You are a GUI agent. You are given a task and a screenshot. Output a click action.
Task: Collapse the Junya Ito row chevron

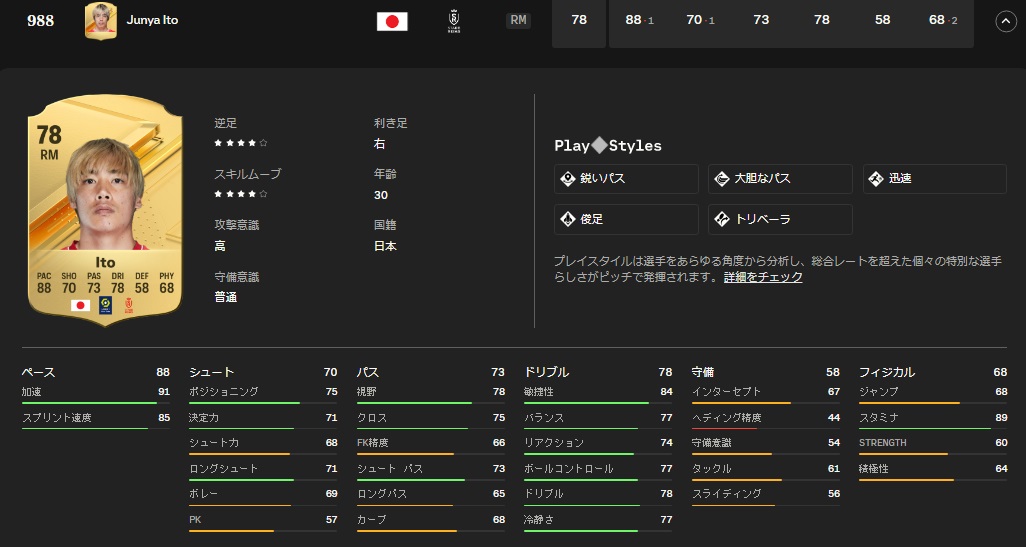click(x=1005, y=21)
